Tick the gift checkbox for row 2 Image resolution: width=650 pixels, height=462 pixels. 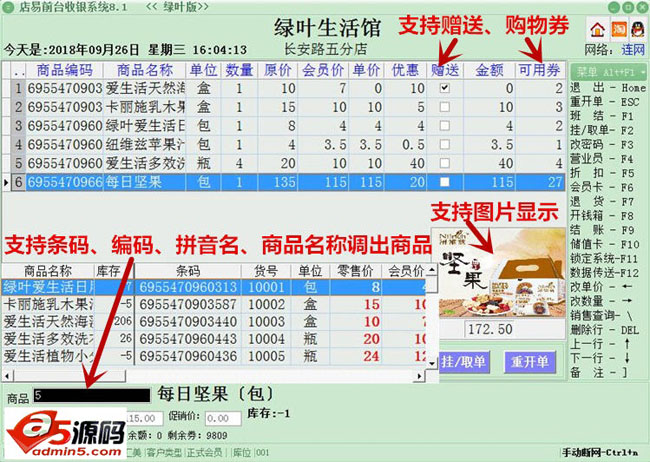[x=444, y=107]
